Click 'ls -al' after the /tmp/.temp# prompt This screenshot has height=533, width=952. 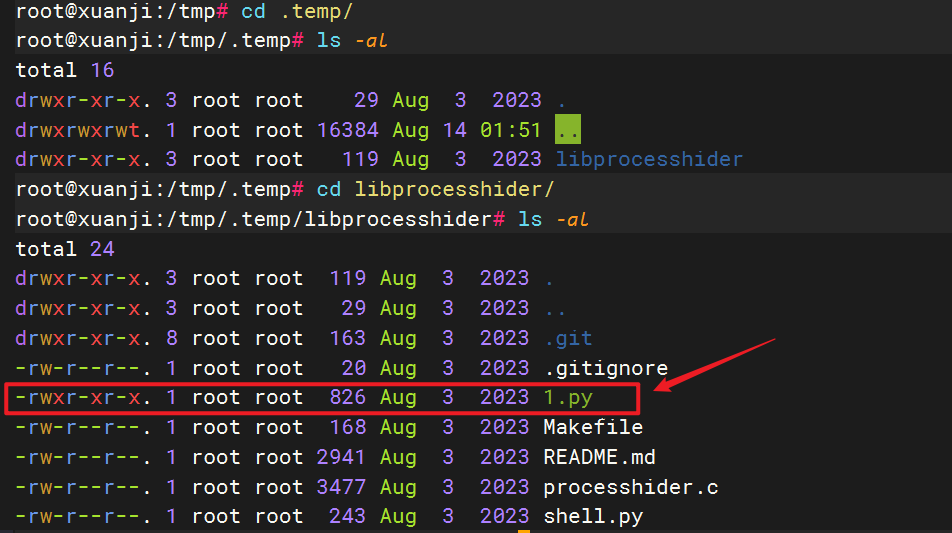(x=352, y=41)
